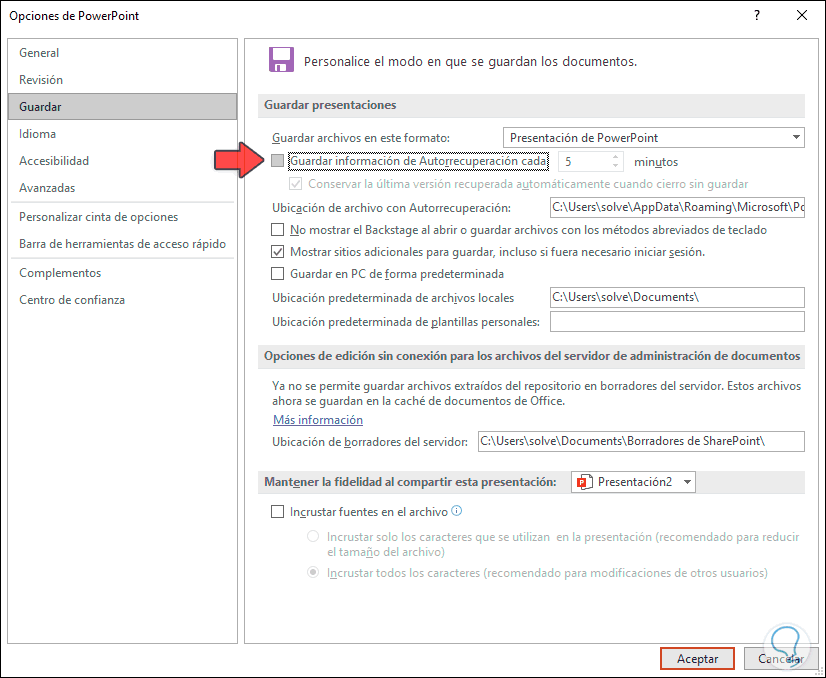826x678 pixels.
Task: Check Guardar en PC de forma predeterminada
Action: coord(278,274)
